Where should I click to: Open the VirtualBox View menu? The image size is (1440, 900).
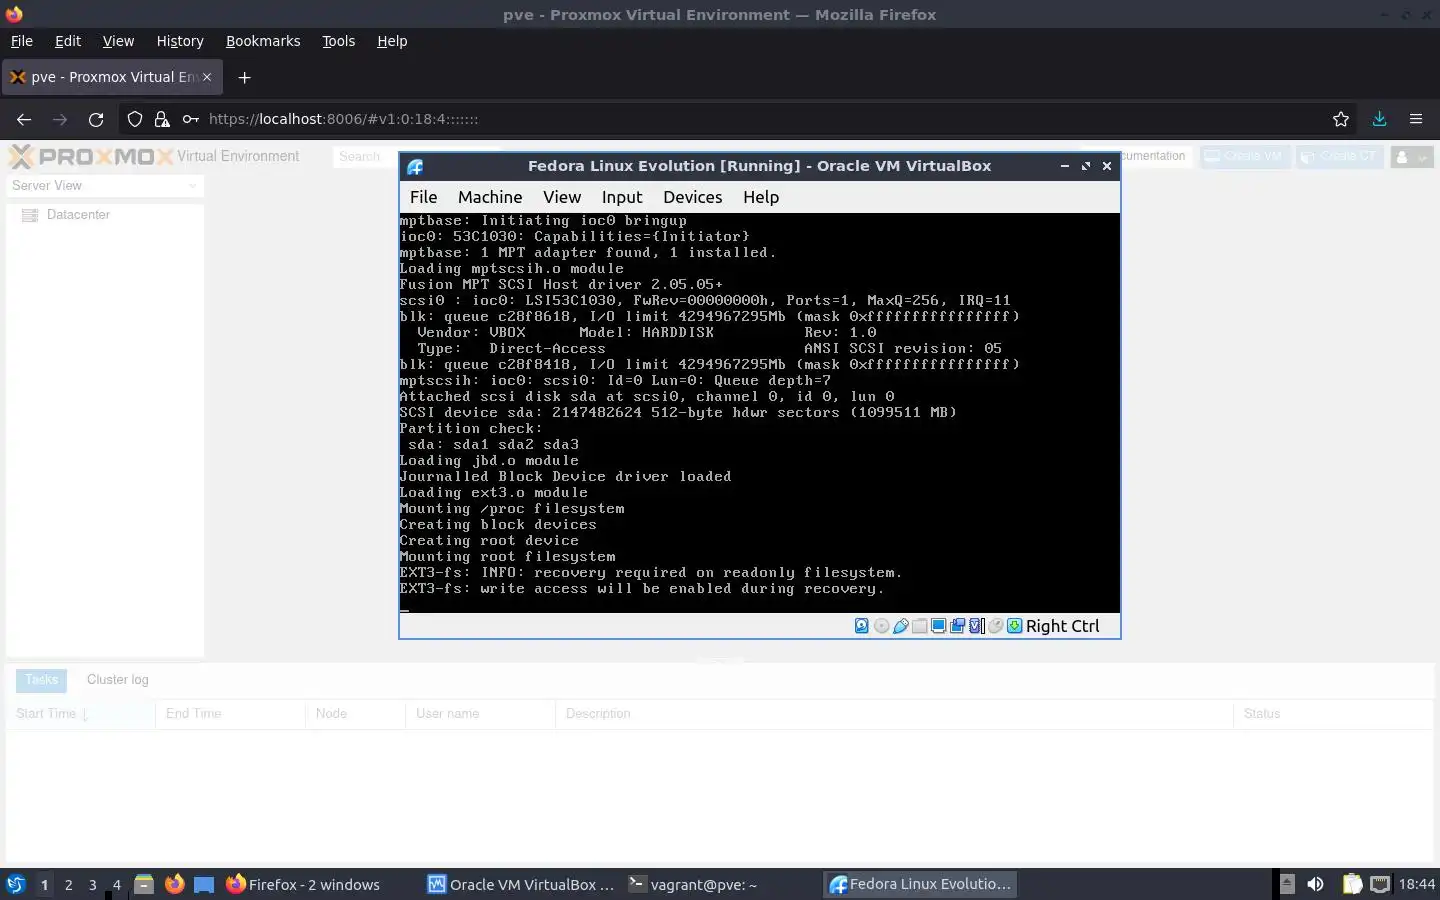pos(562,197)
